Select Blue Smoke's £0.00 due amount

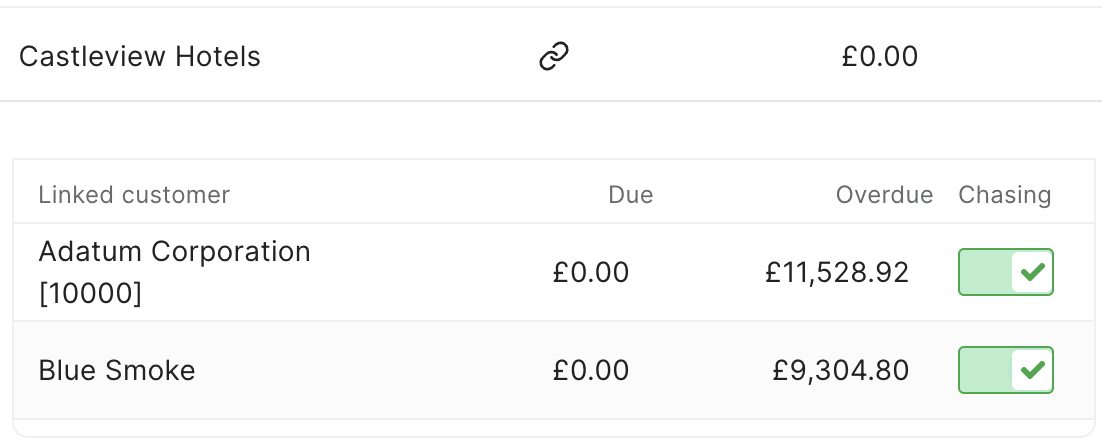pyautogui.click(x=590, y=370)
